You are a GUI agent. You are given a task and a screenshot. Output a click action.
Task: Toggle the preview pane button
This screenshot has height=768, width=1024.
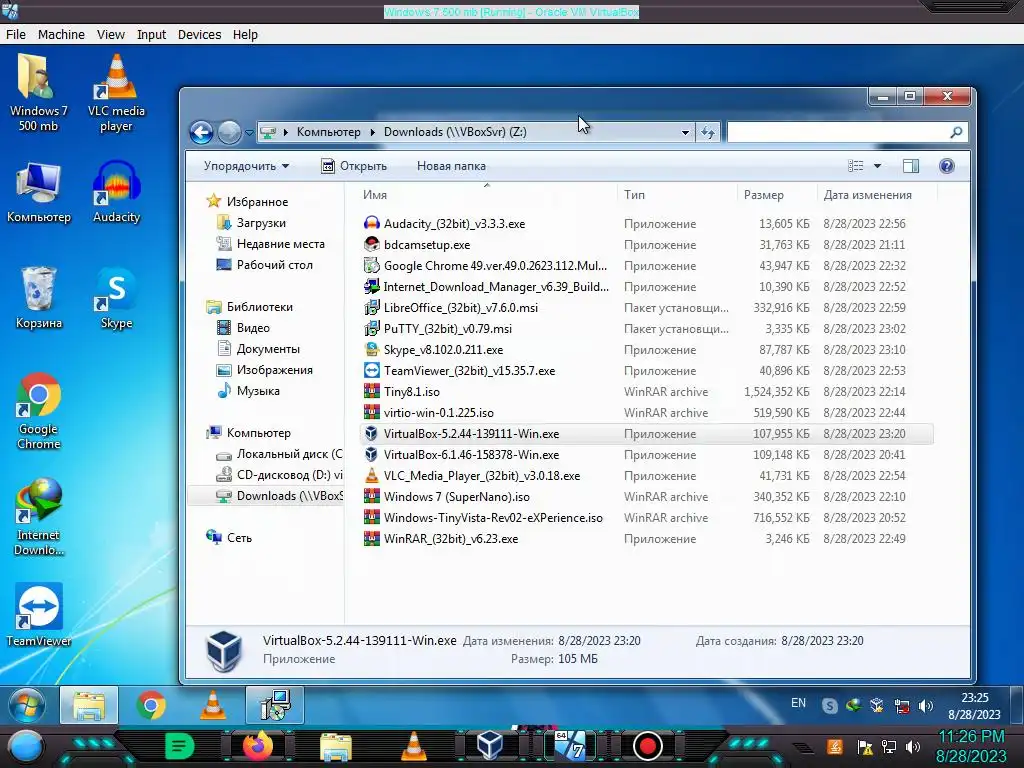tap(910, 166)
